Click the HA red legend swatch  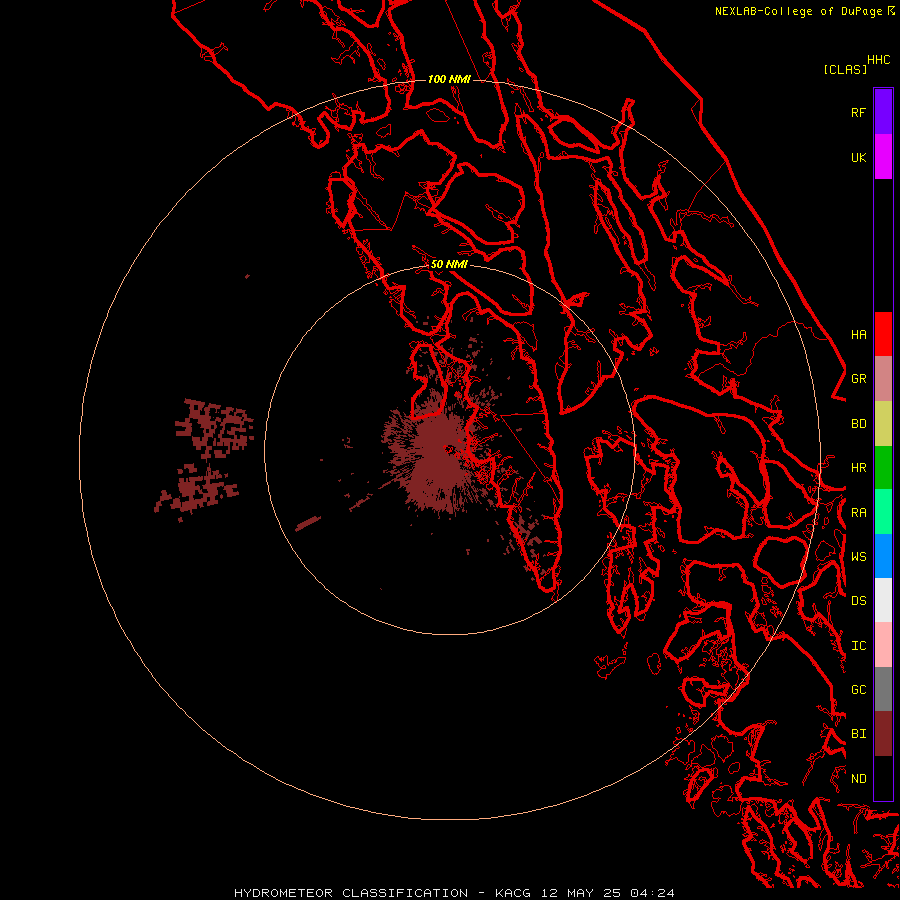pyautogui.click(x=883, y=334)
